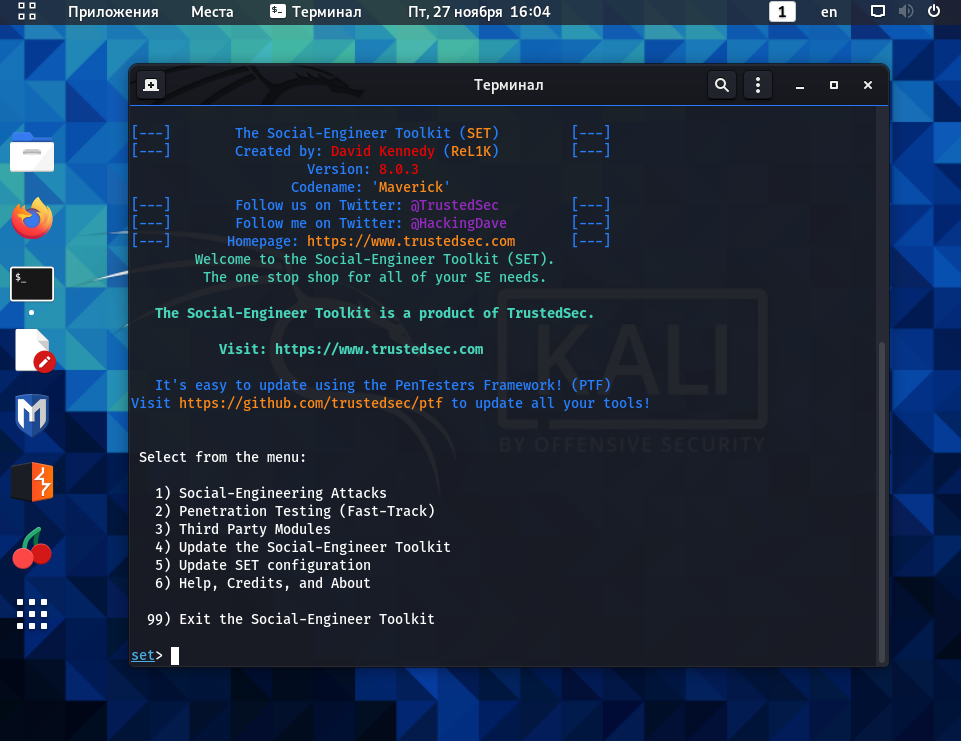Click the set> prompt line
Screen dimensions: 961x741
pyautogui.click(x=155, y=655)
